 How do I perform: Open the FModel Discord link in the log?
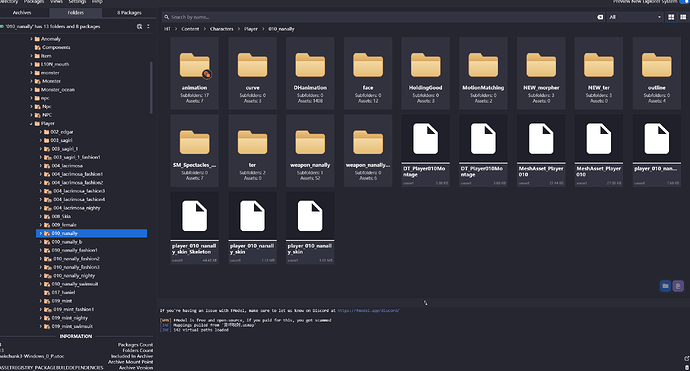tap(368, 310)
